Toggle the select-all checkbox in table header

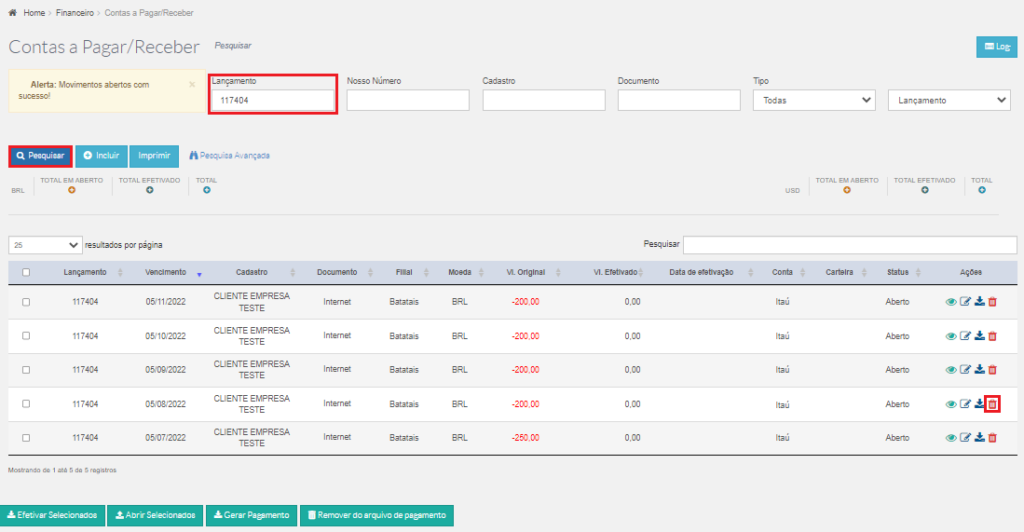(x=26, y=272)
